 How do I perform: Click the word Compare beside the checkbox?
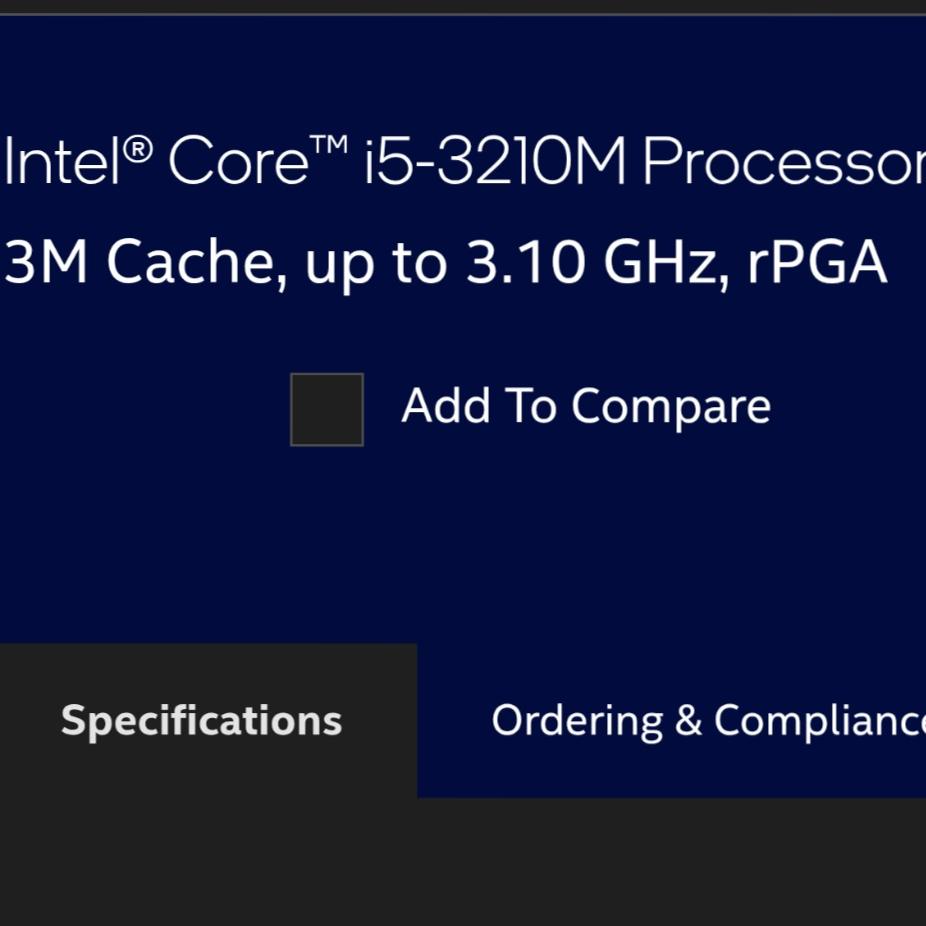670,407
